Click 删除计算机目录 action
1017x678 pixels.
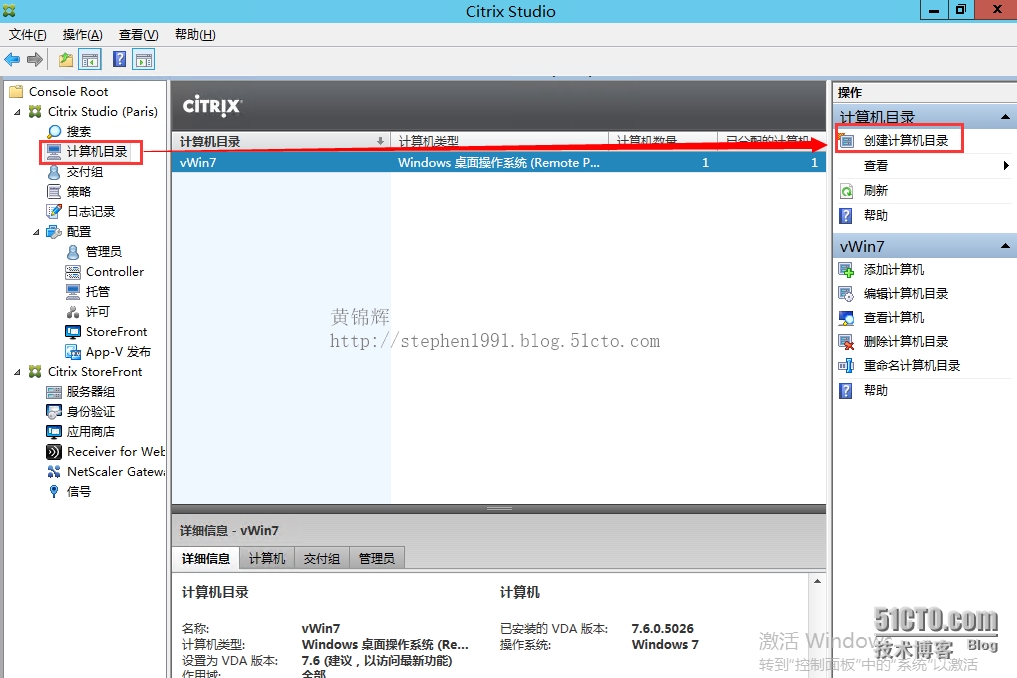(905, 341)
